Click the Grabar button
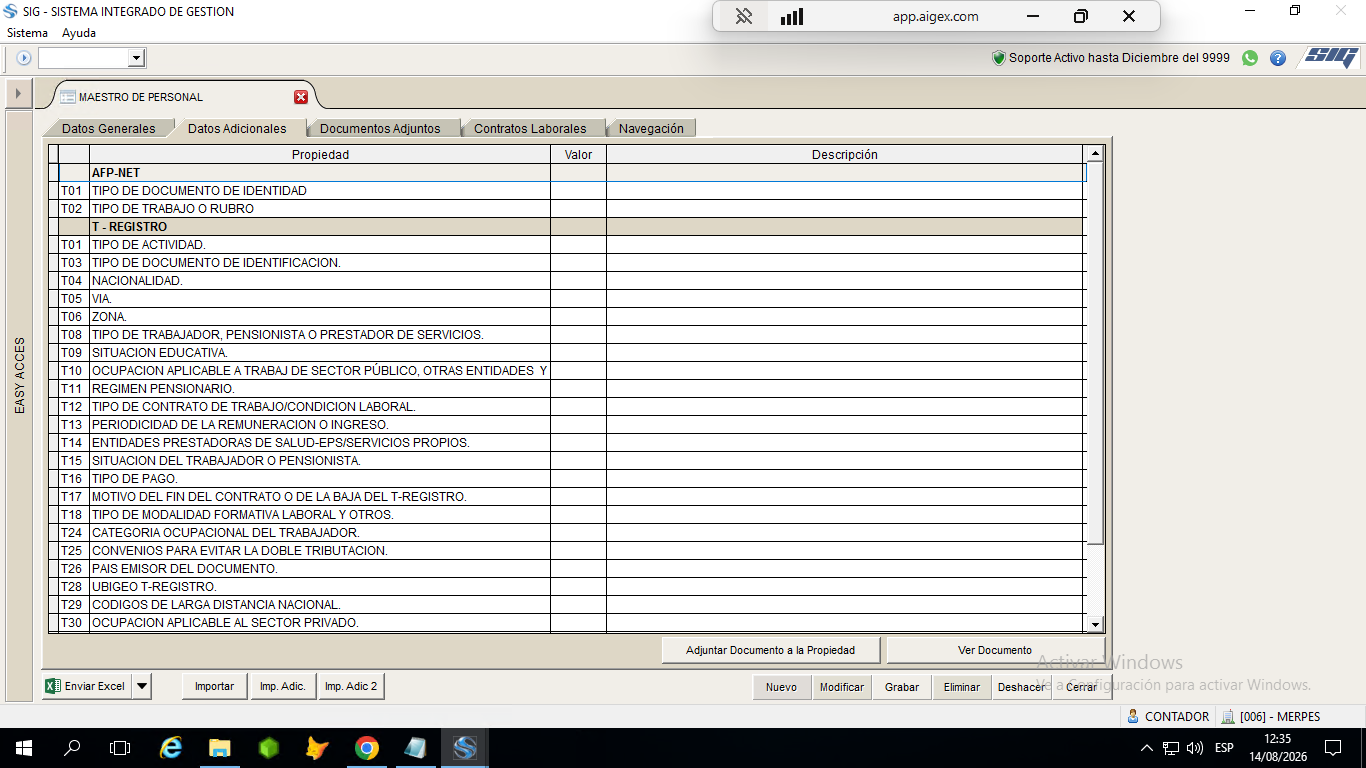1366x768 pixels. point(902,687)
